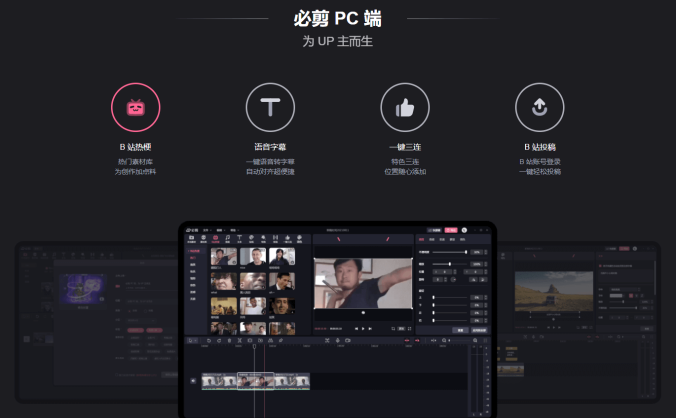
Task: Open the sticker icon in editor toolbar
Action: point(251,239)
